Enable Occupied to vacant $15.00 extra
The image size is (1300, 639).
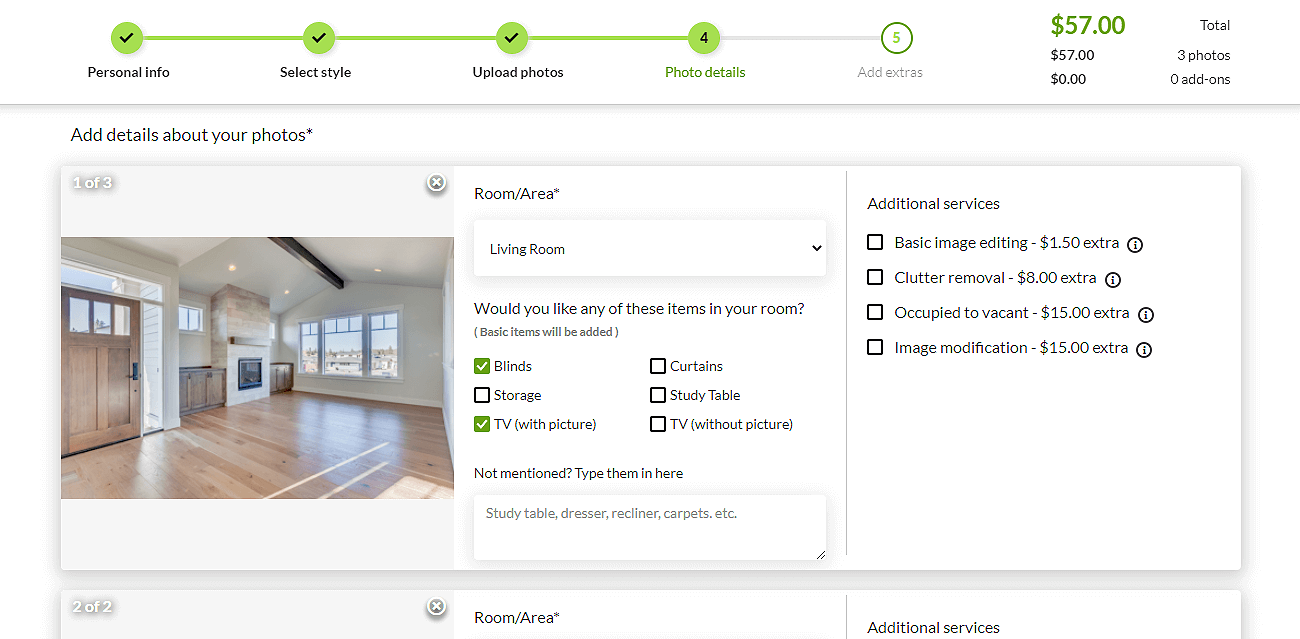coord(875,312)
